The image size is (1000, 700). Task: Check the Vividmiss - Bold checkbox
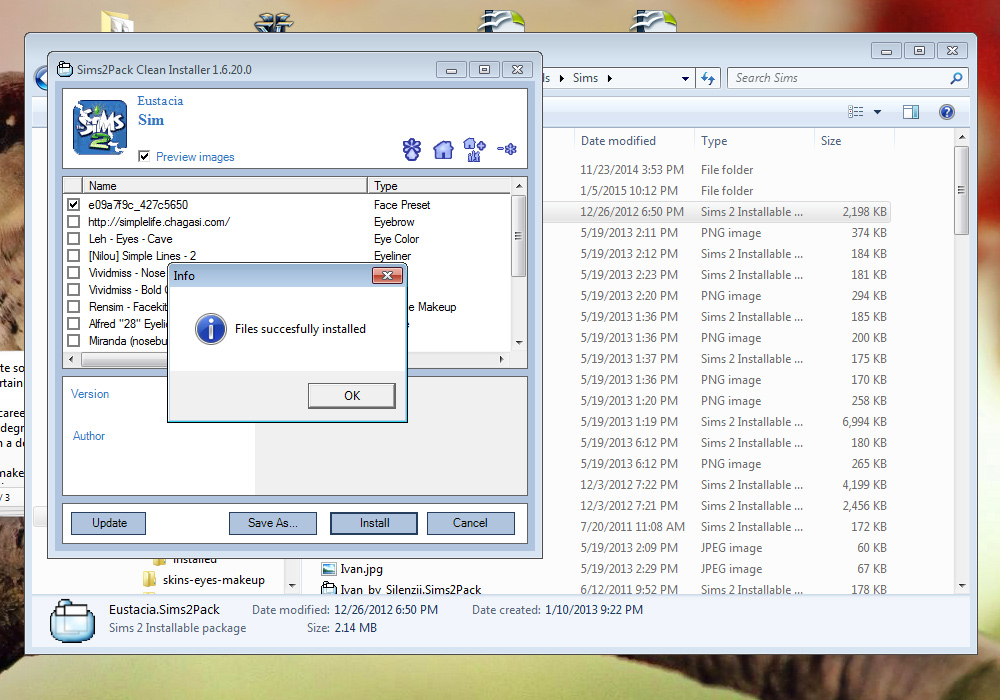(73, 289)
